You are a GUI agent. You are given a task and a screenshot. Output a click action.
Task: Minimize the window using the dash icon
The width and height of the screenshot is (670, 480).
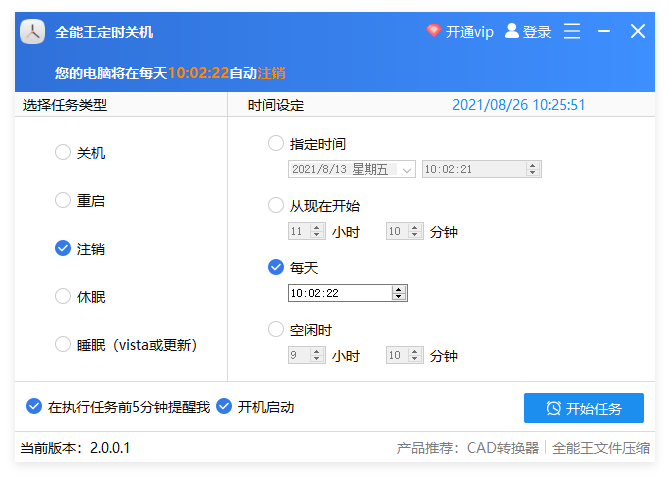pos(605,31)
